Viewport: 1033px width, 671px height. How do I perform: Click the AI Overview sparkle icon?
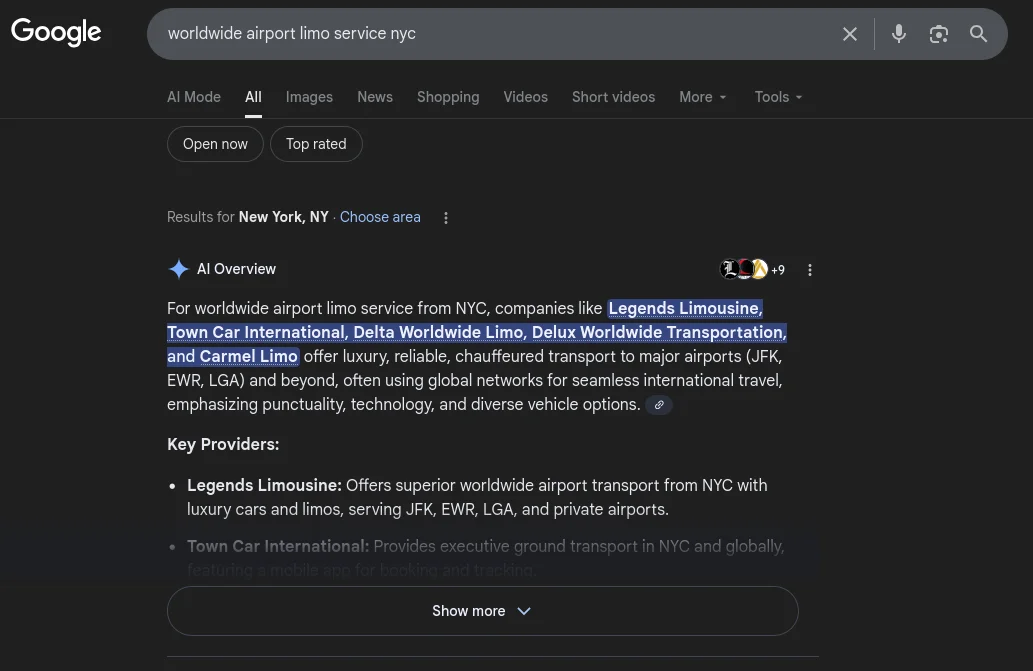[179, 268]
